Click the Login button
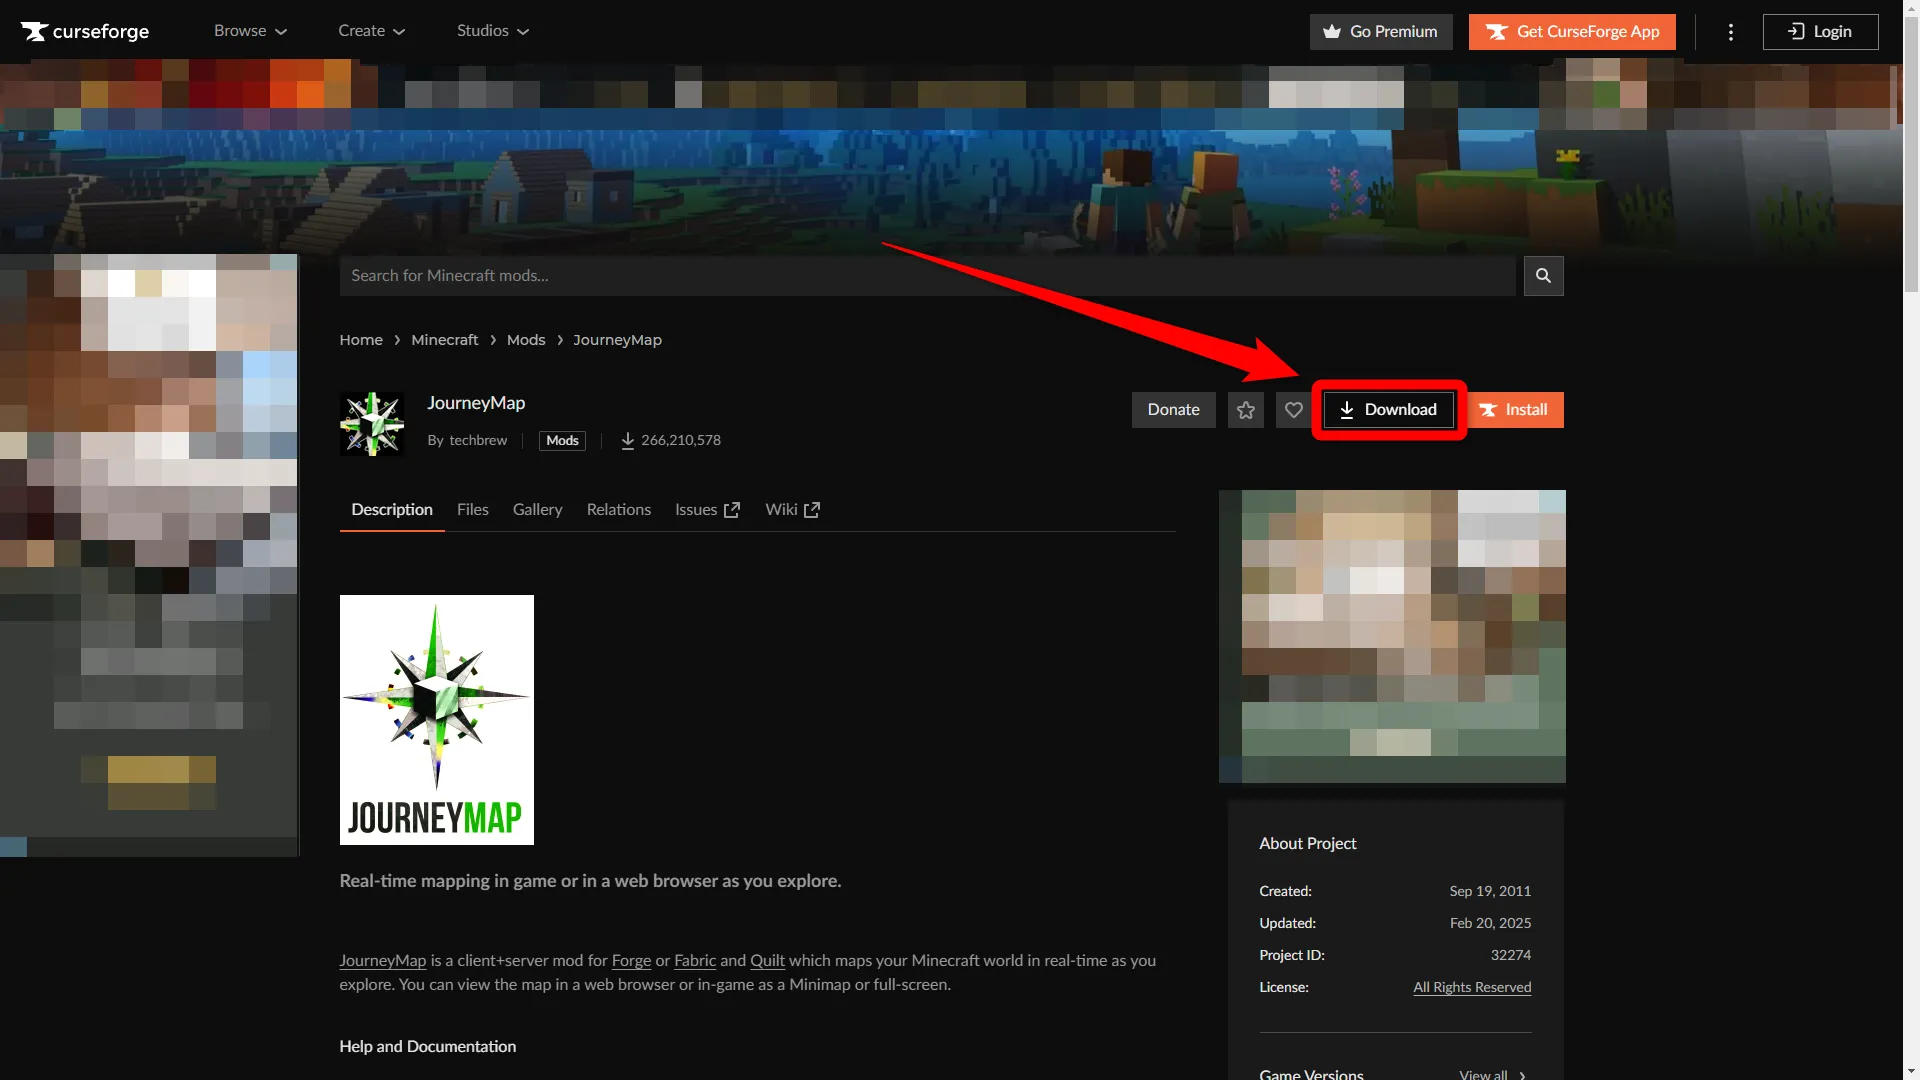Screen dimensions: 1920x1080 1820,32
